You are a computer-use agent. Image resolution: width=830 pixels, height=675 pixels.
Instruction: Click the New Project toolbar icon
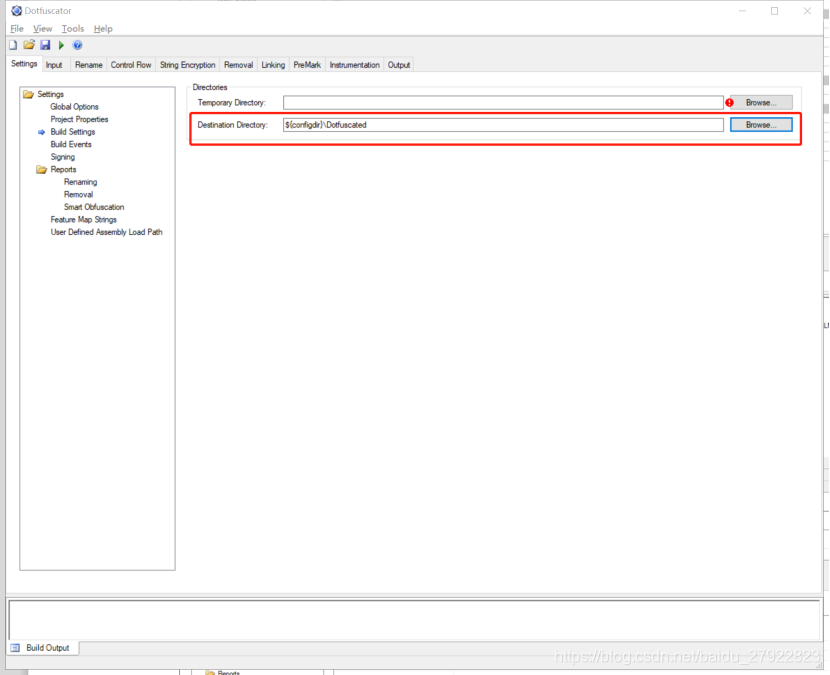point(13,45)
